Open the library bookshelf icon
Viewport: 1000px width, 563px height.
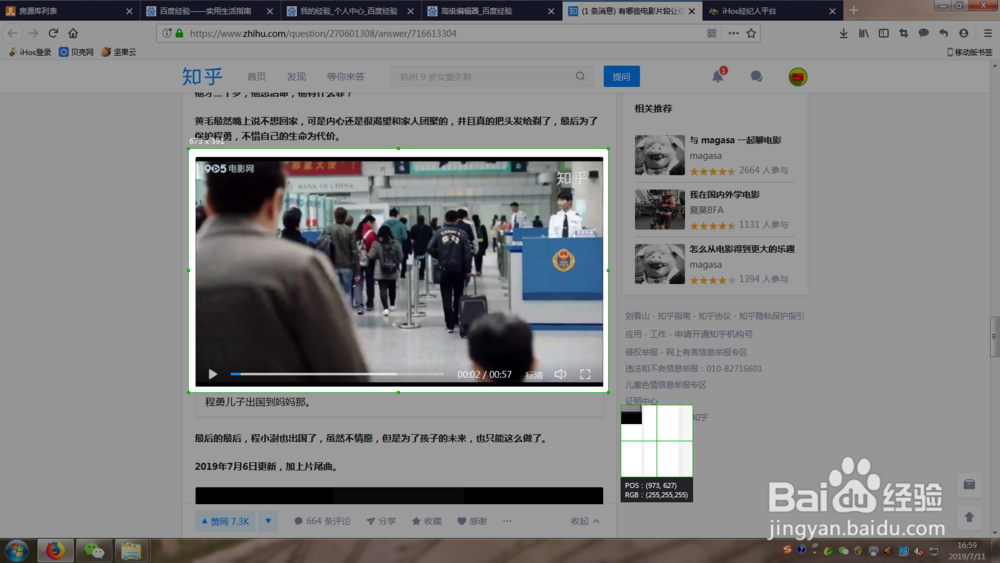click(x=864, y=33)
